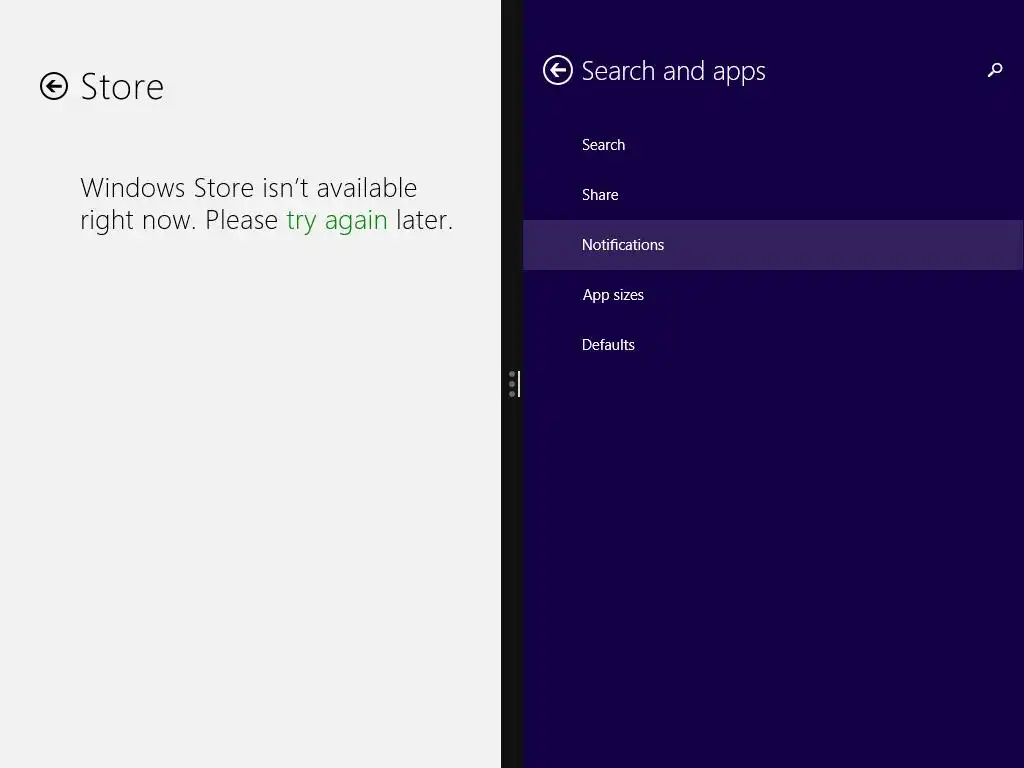1024x768 pixels.
Task: Open the Defaults settings item
Action: click(x=773, y=345)
